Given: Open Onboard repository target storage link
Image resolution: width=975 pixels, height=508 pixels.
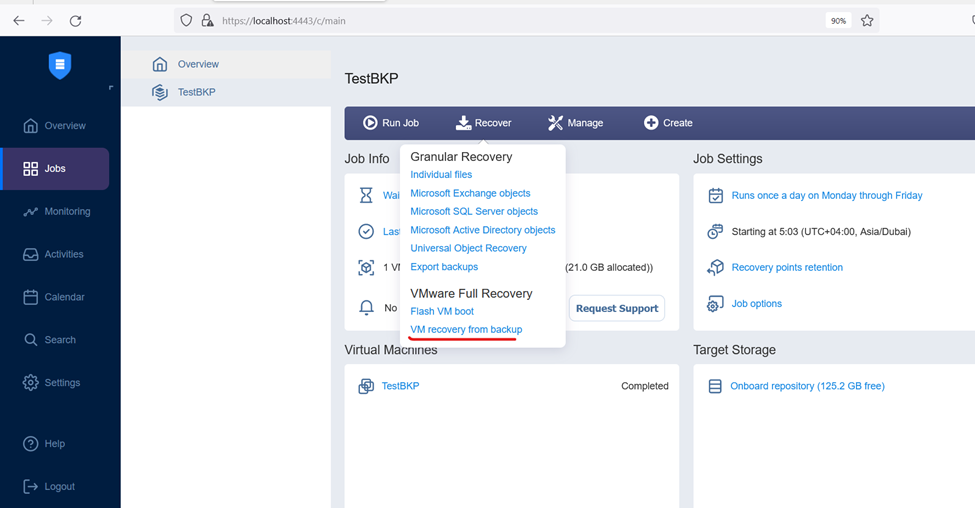Looking at the screenshot, I should click(x=807, y=386).
